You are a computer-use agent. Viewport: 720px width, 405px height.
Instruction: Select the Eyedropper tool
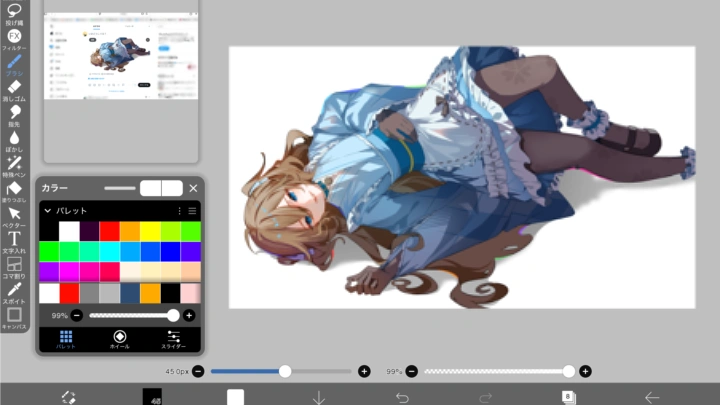click(x=14, y=293)
